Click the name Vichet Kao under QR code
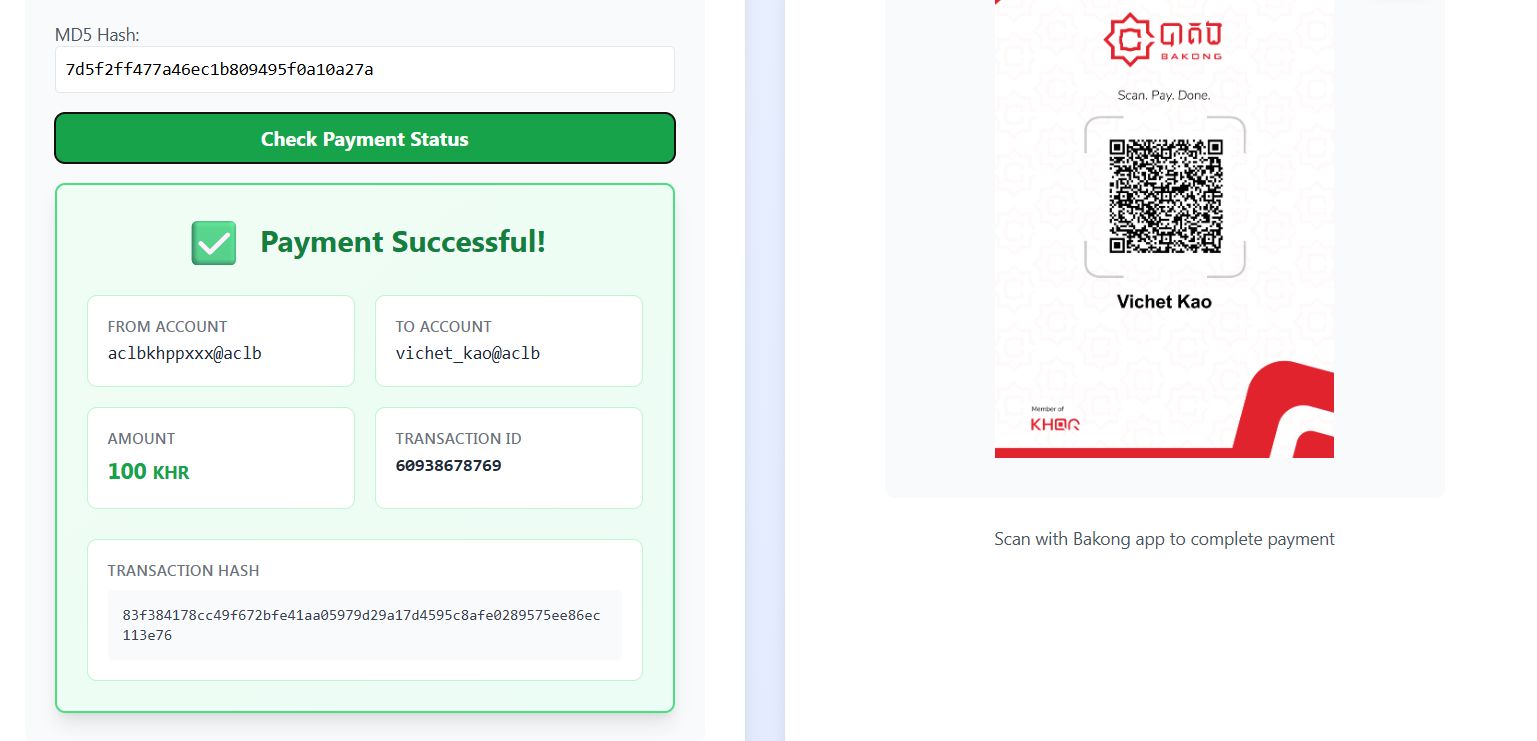This screenshot has width=1537, height=741. [1164, 301]
